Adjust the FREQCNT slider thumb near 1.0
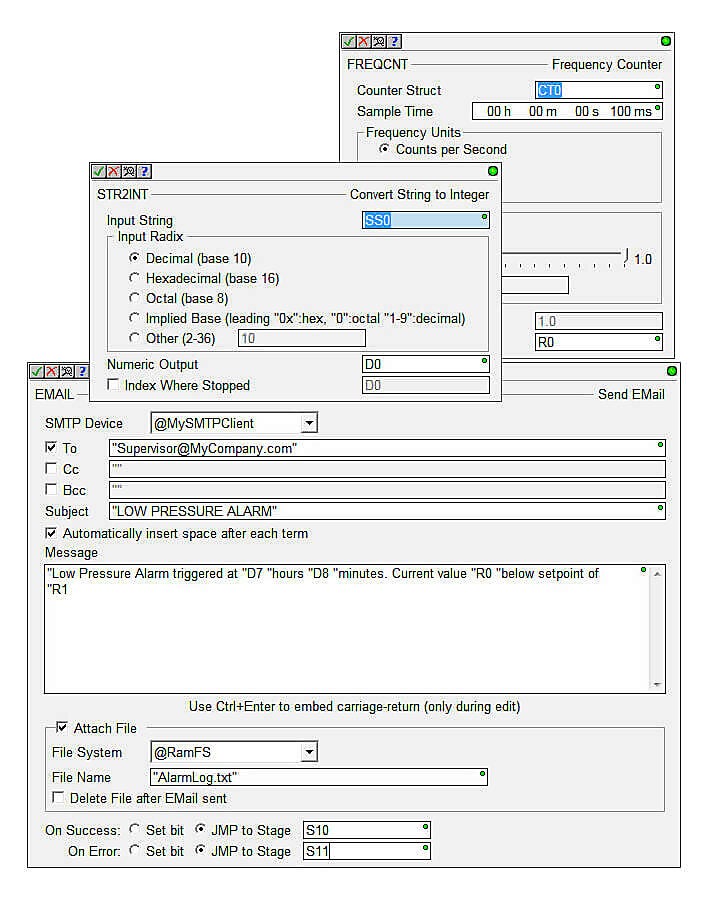The image size is (705, 900). [x=626, y=257]
